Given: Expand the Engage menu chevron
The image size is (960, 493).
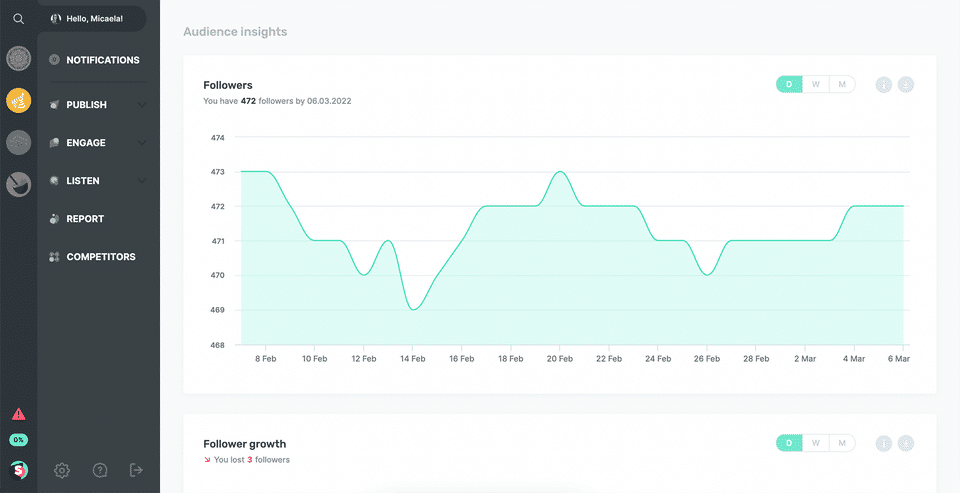Looking at the screenshot, I should click(142, 143).
